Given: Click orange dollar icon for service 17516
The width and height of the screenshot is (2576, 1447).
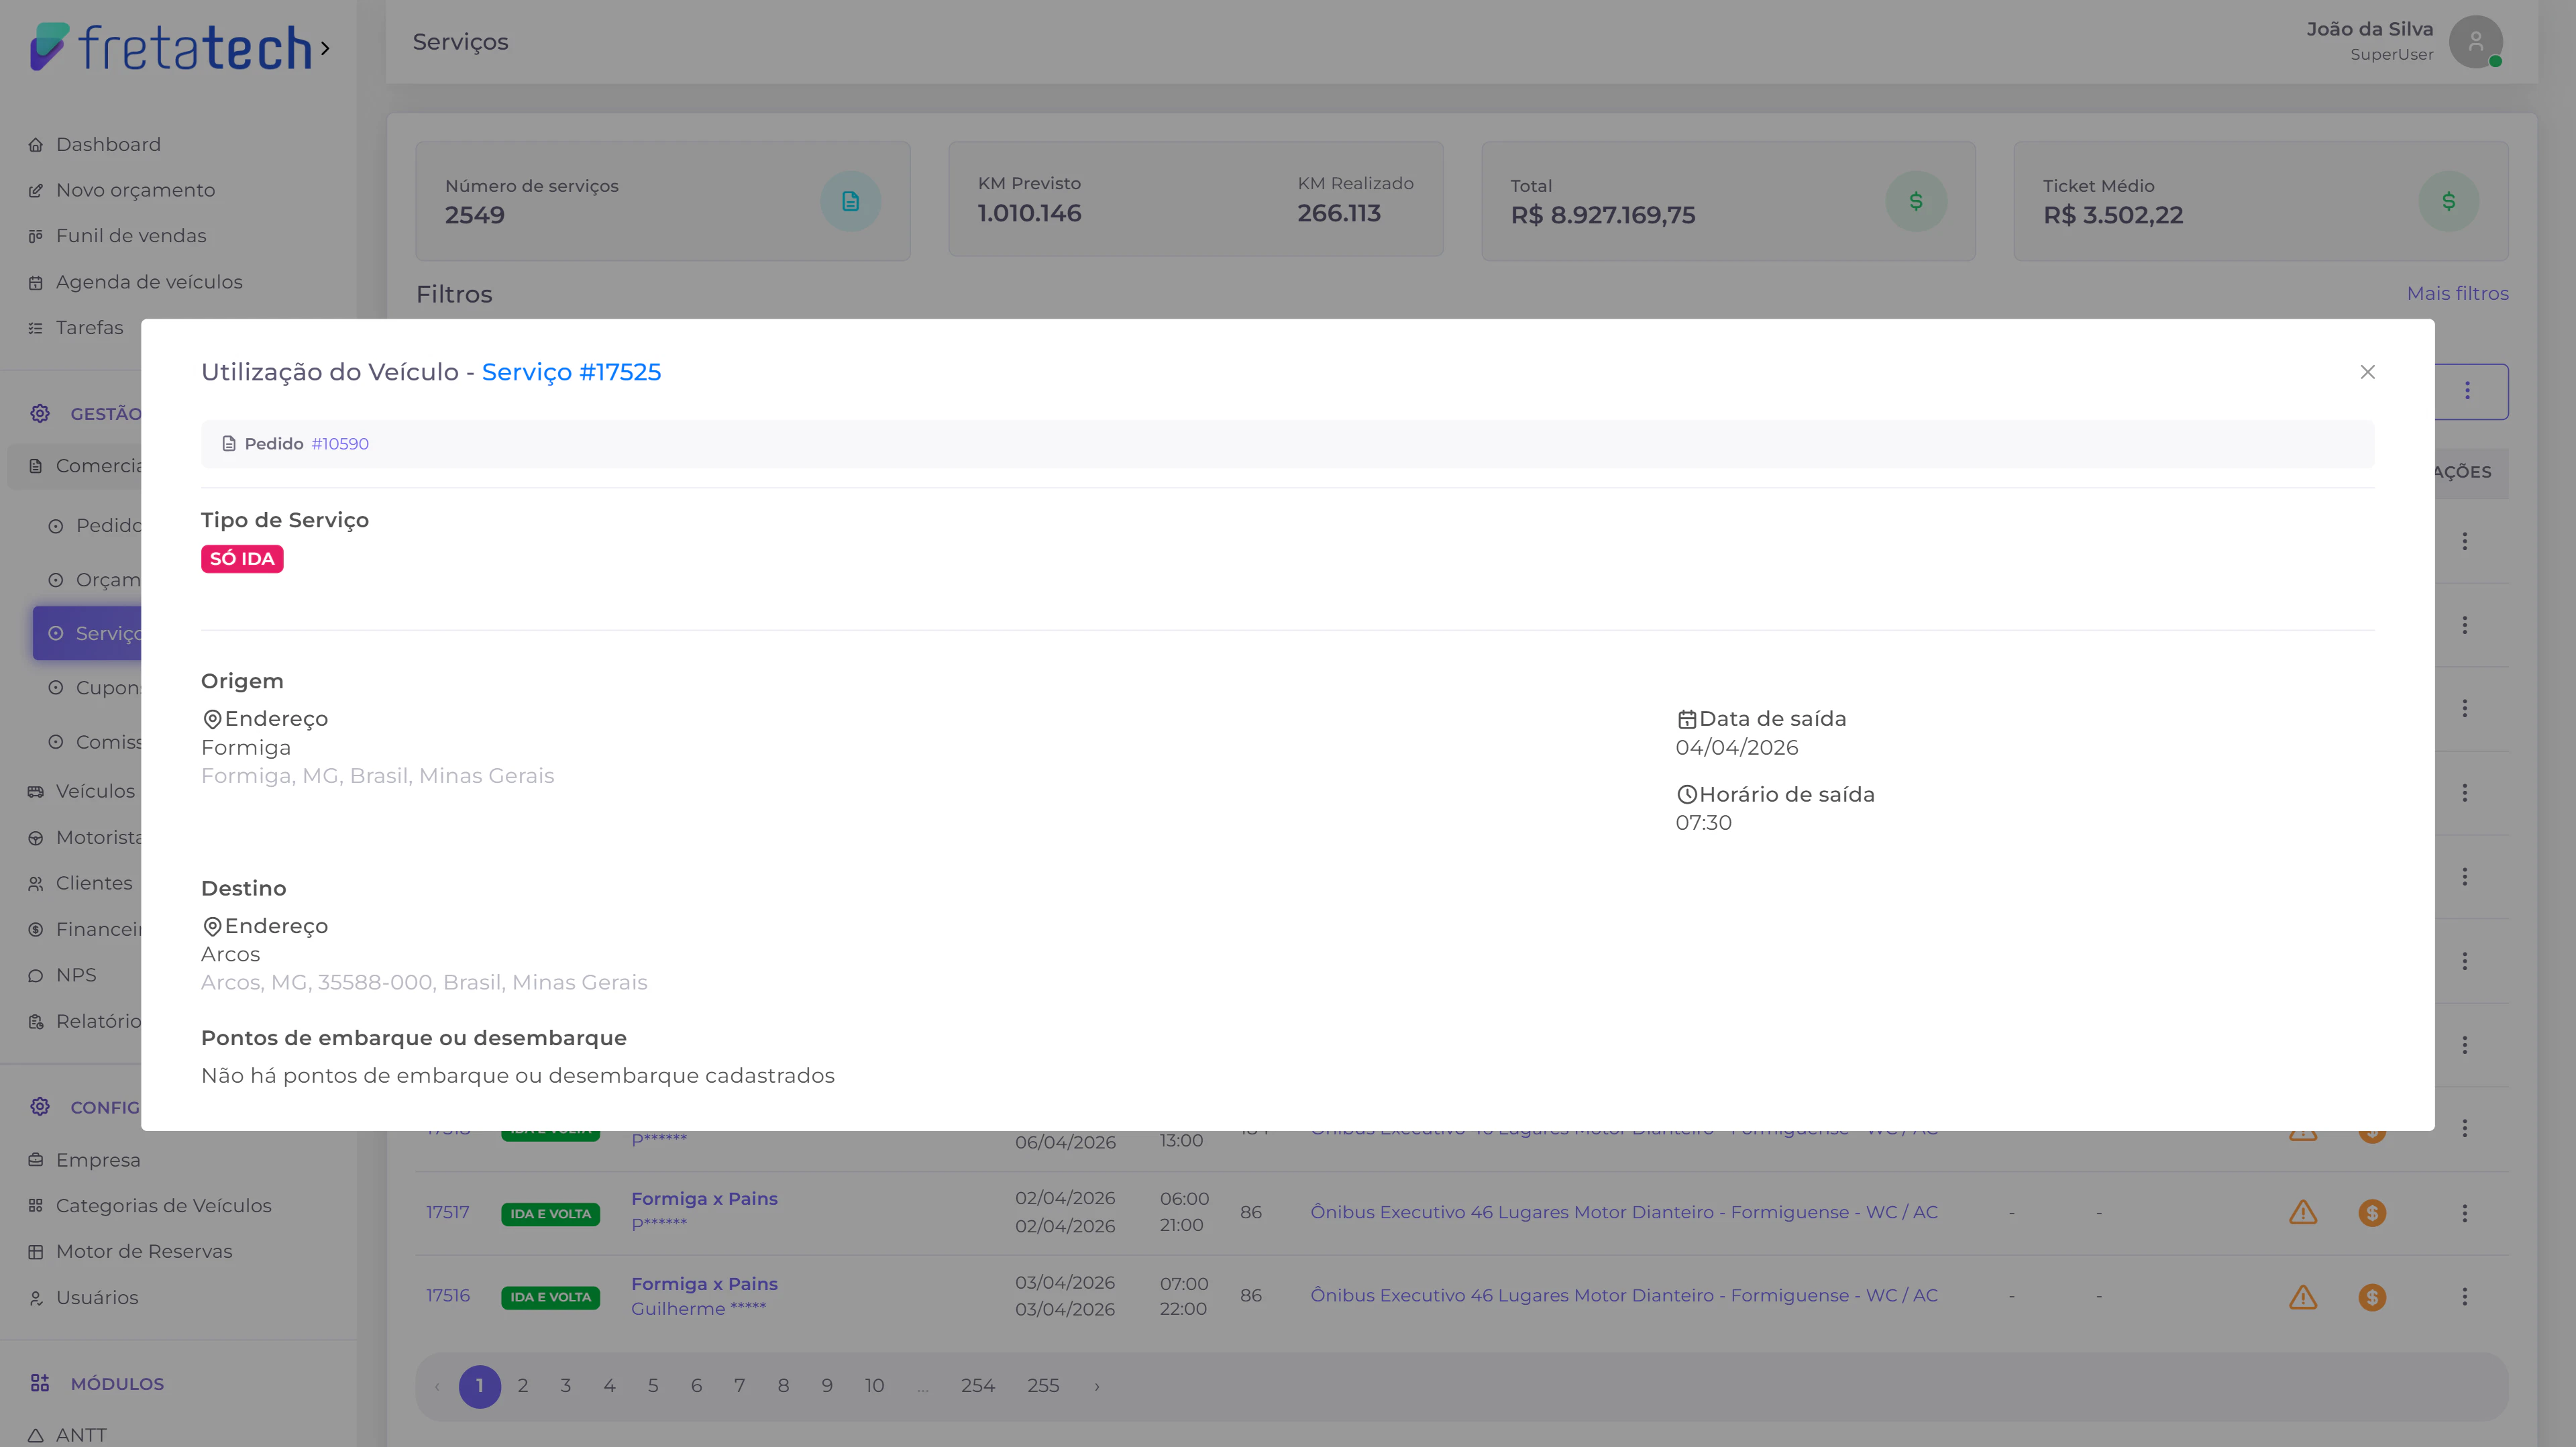Looking at the screenshot, I should tap(2371, 1297).
